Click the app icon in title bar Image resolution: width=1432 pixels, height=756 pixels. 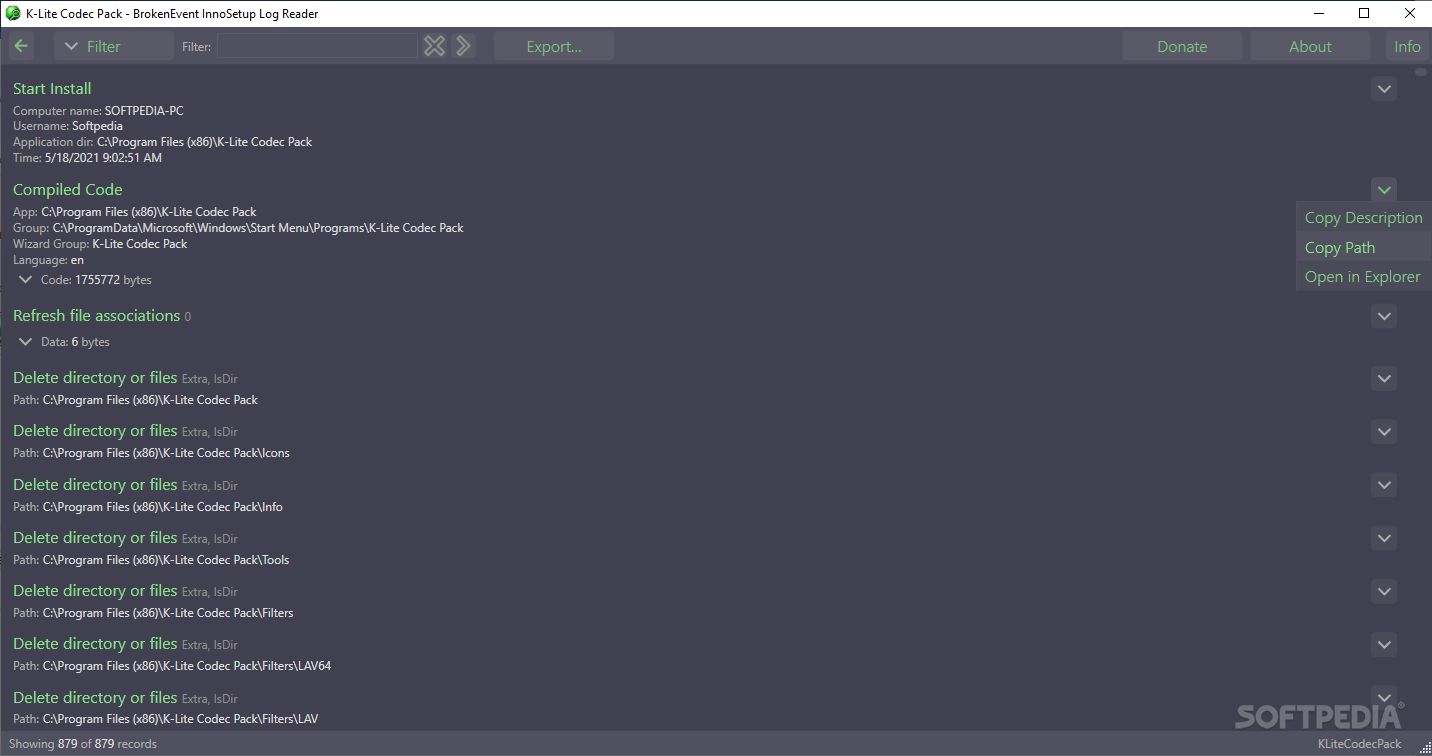tap(13, 14)
